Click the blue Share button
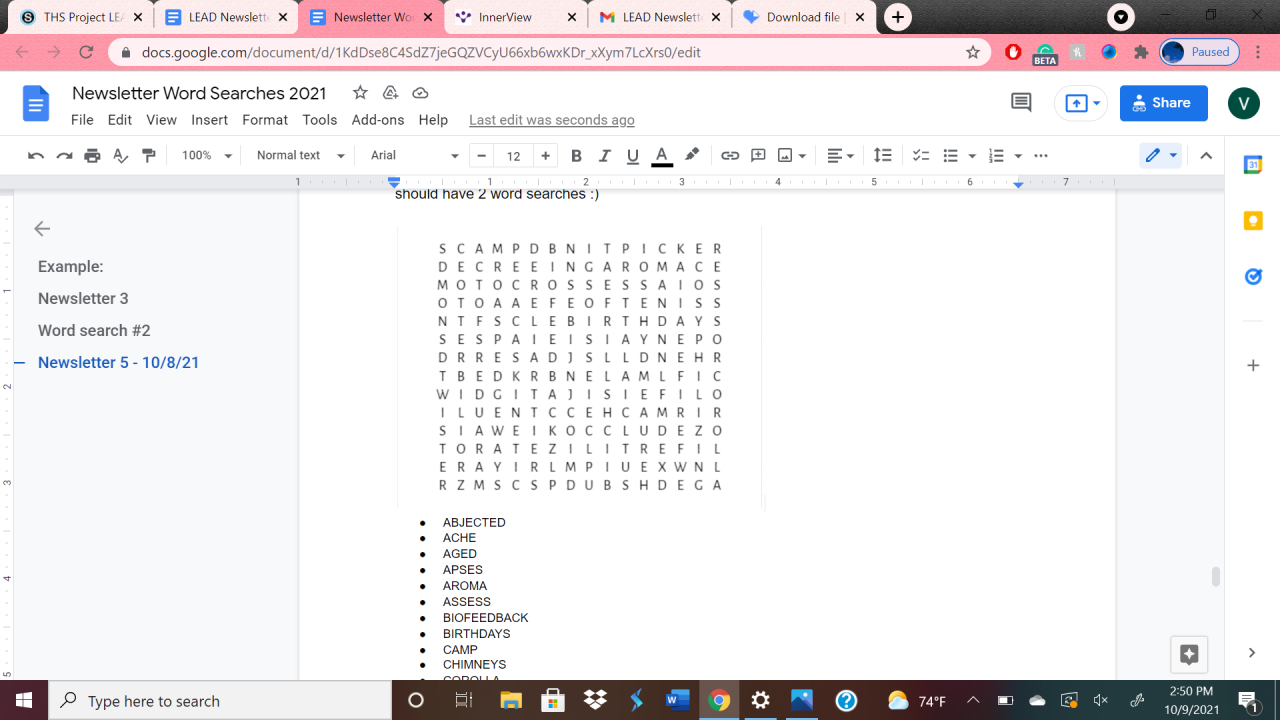The image size is (1280, 720). tap(1164, 103)
